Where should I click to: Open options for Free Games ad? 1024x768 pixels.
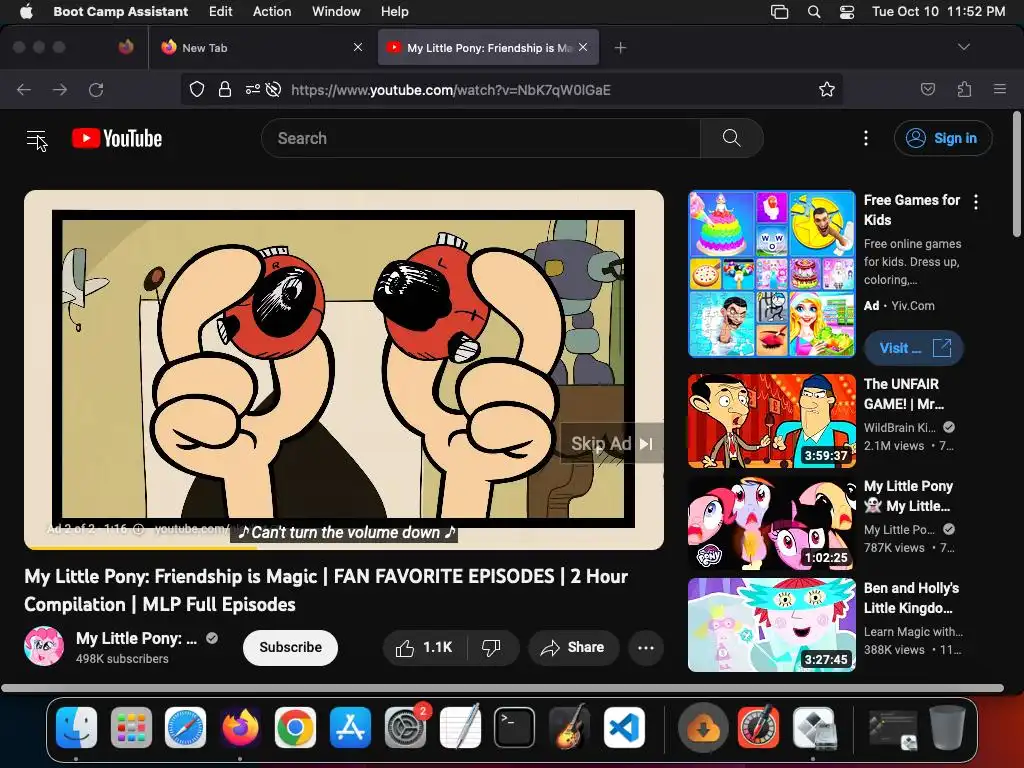coord(976,202)
